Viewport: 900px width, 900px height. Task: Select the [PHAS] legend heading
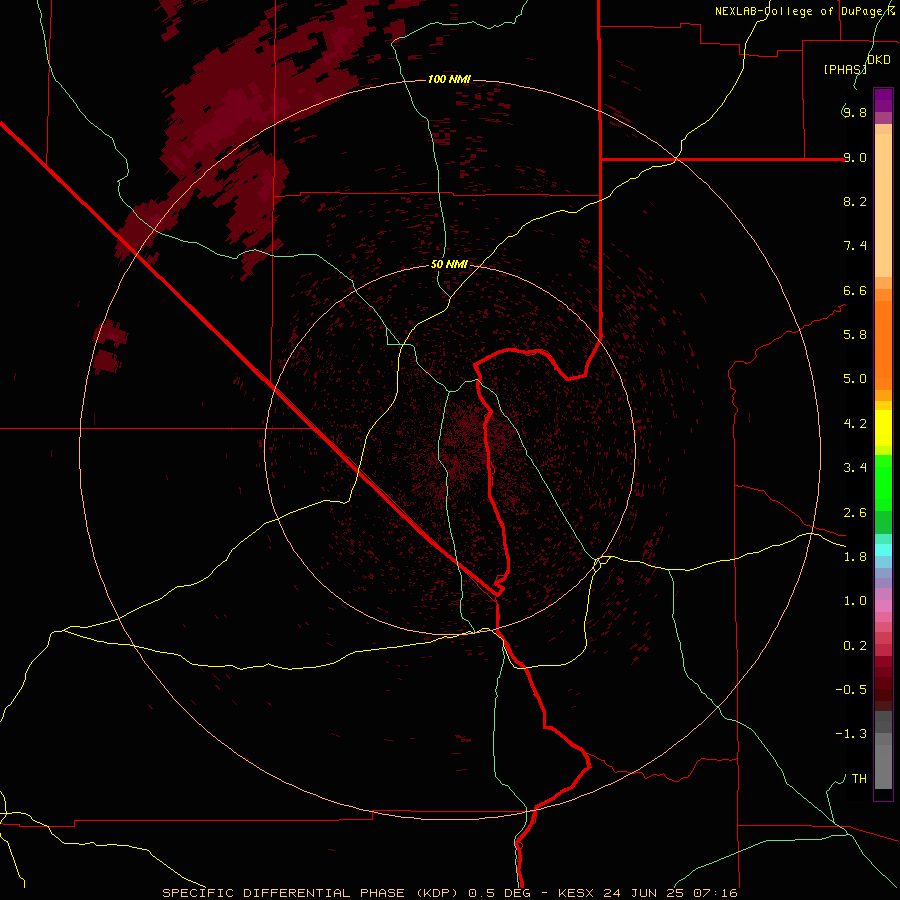(845, 69)
